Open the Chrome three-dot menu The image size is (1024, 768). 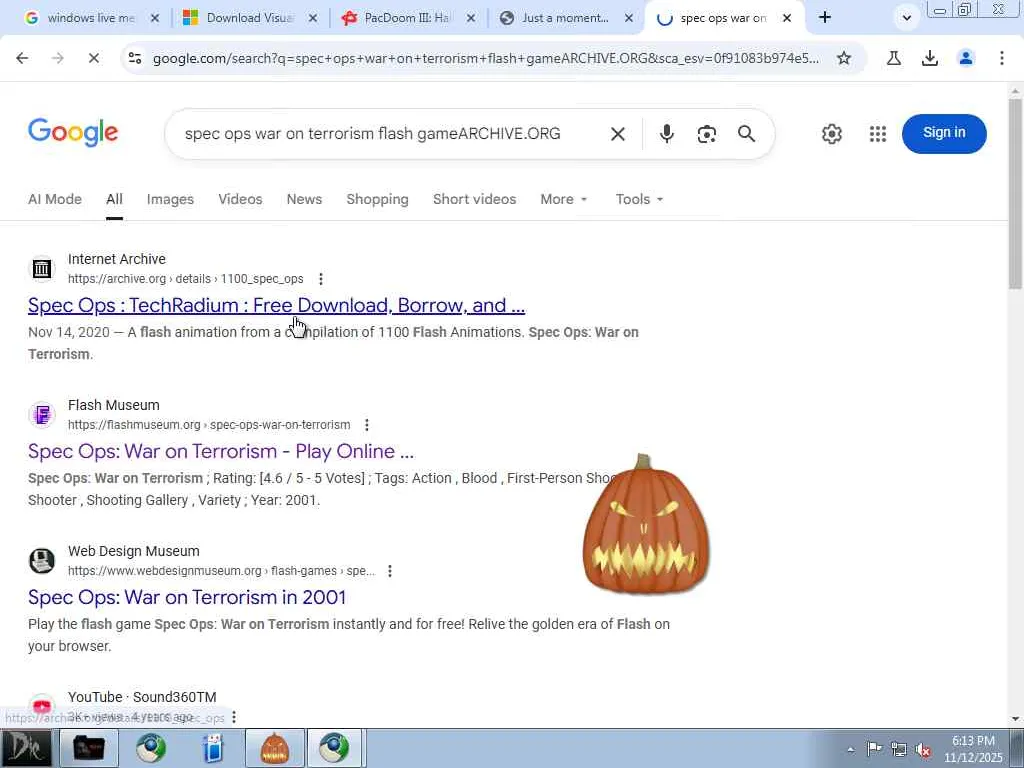click(1002, 58)
